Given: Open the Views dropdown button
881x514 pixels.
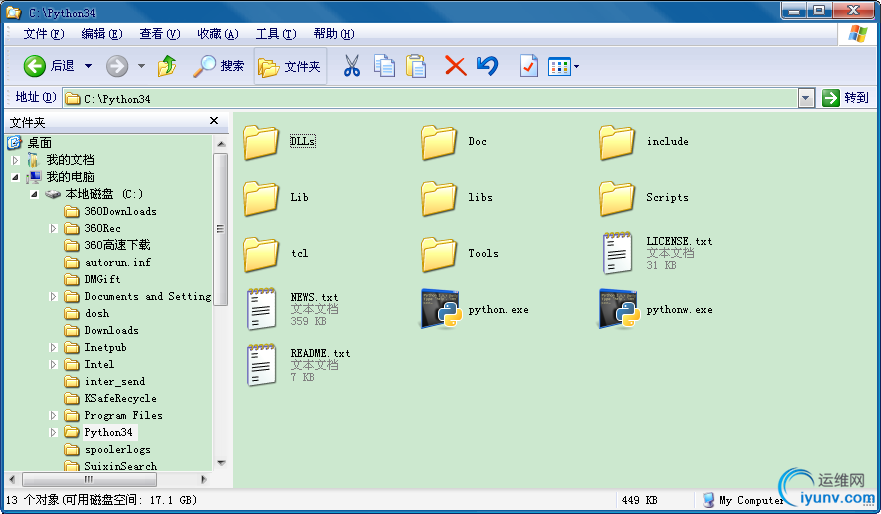Looking at the screenshot, I should pyautogui.click(x=564, y=66).
